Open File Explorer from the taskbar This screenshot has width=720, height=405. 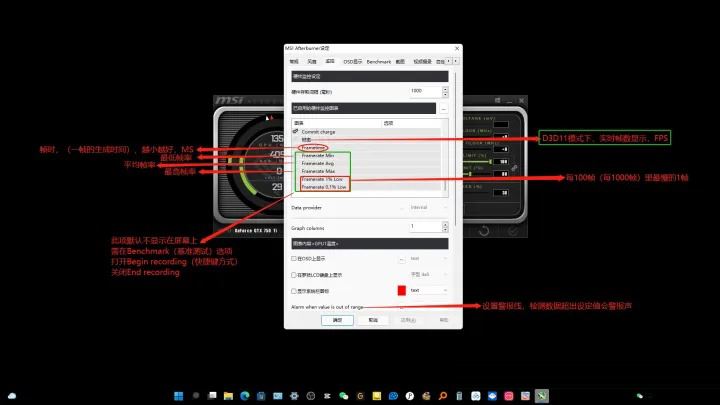(x=228, y=395)
